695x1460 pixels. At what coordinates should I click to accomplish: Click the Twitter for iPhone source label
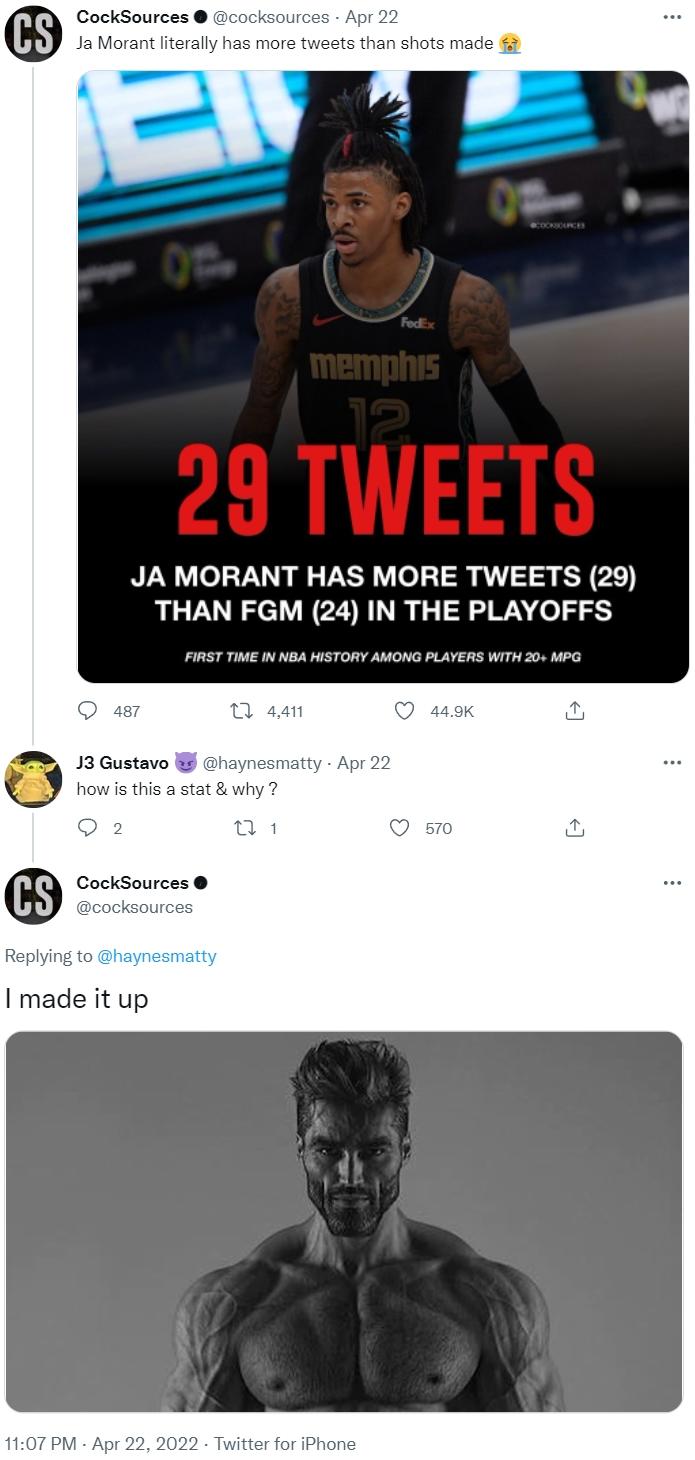[285, 1444]
